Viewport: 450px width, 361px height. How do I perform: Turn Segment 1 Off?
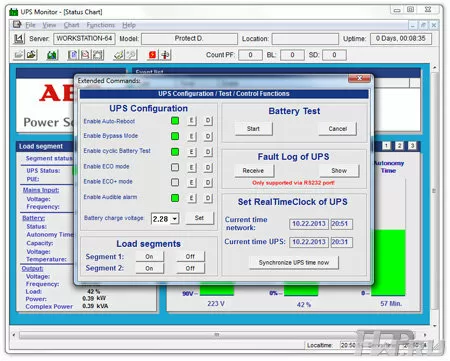(190, 256)
